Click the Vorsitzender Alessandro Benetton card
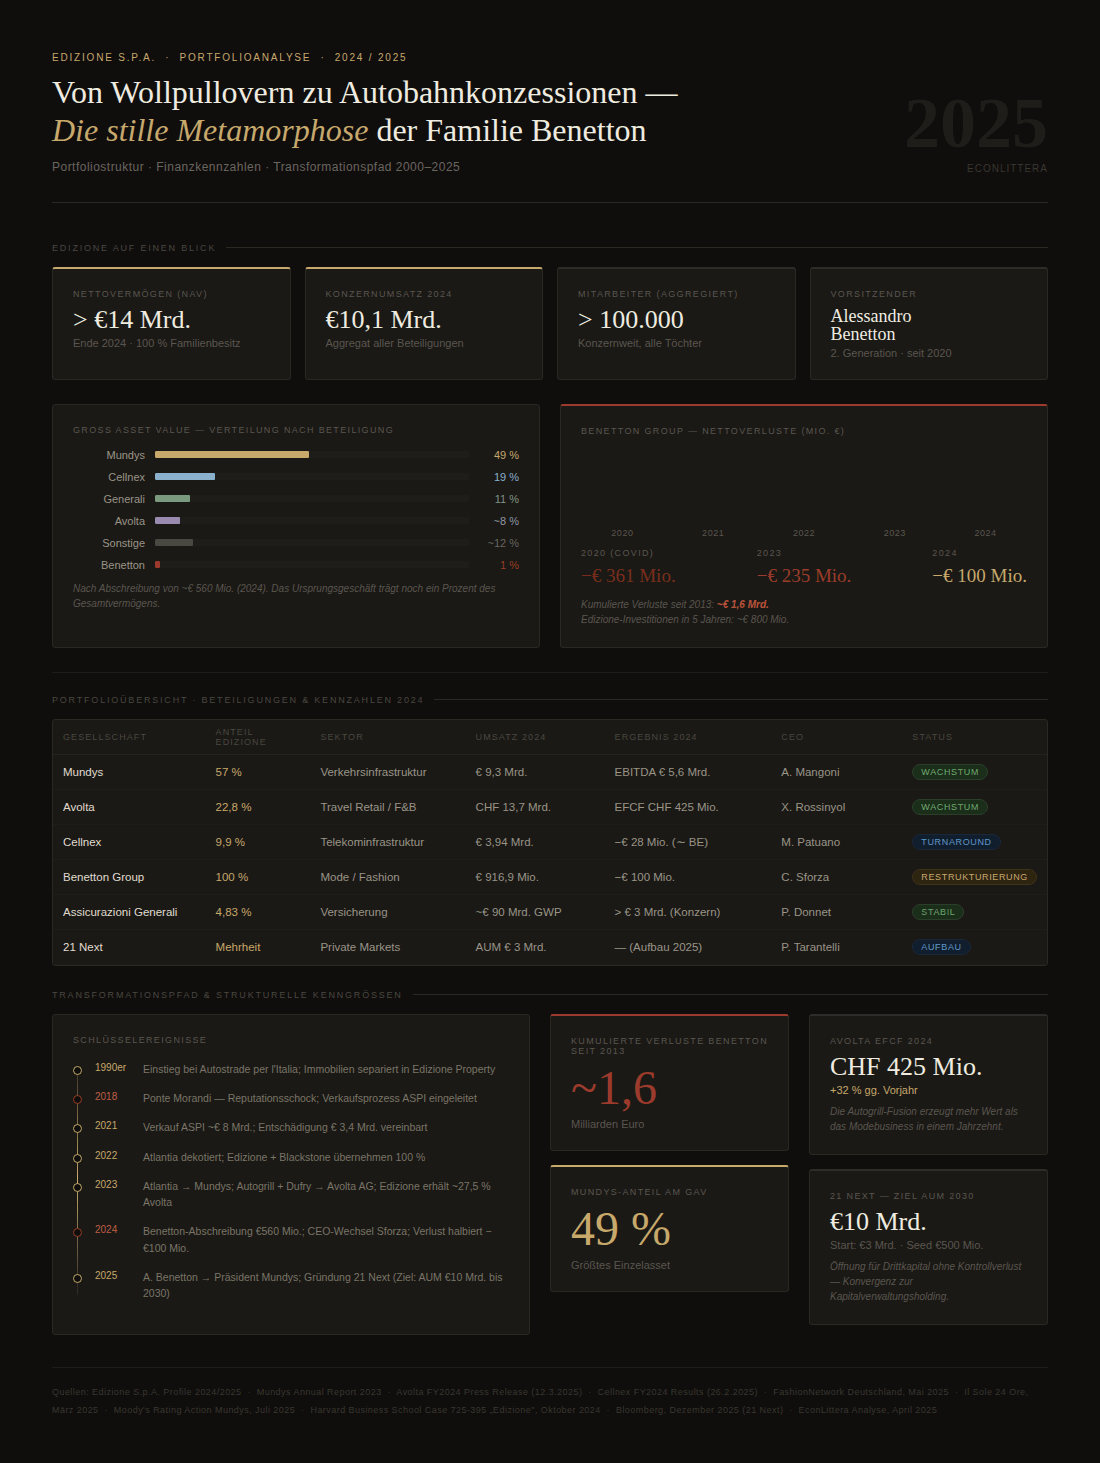This screenshot has height=1463, width=1100. [928, 323]
